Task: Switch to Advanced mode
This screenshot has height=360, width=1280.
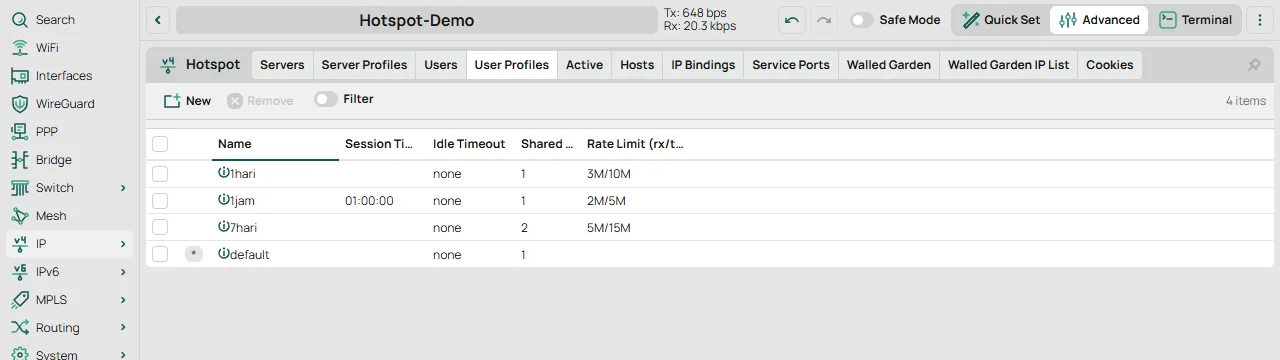Action: point(1099,20)
